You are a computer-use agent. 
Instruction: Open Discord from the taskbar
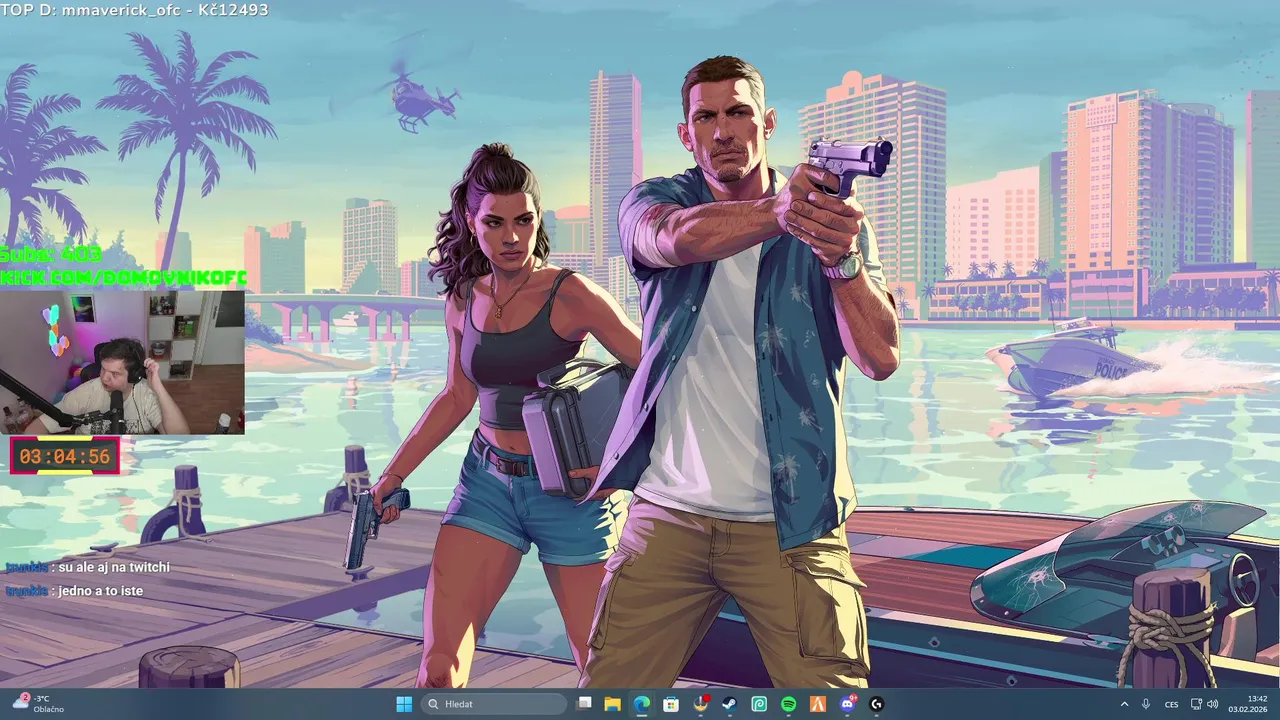848,704
